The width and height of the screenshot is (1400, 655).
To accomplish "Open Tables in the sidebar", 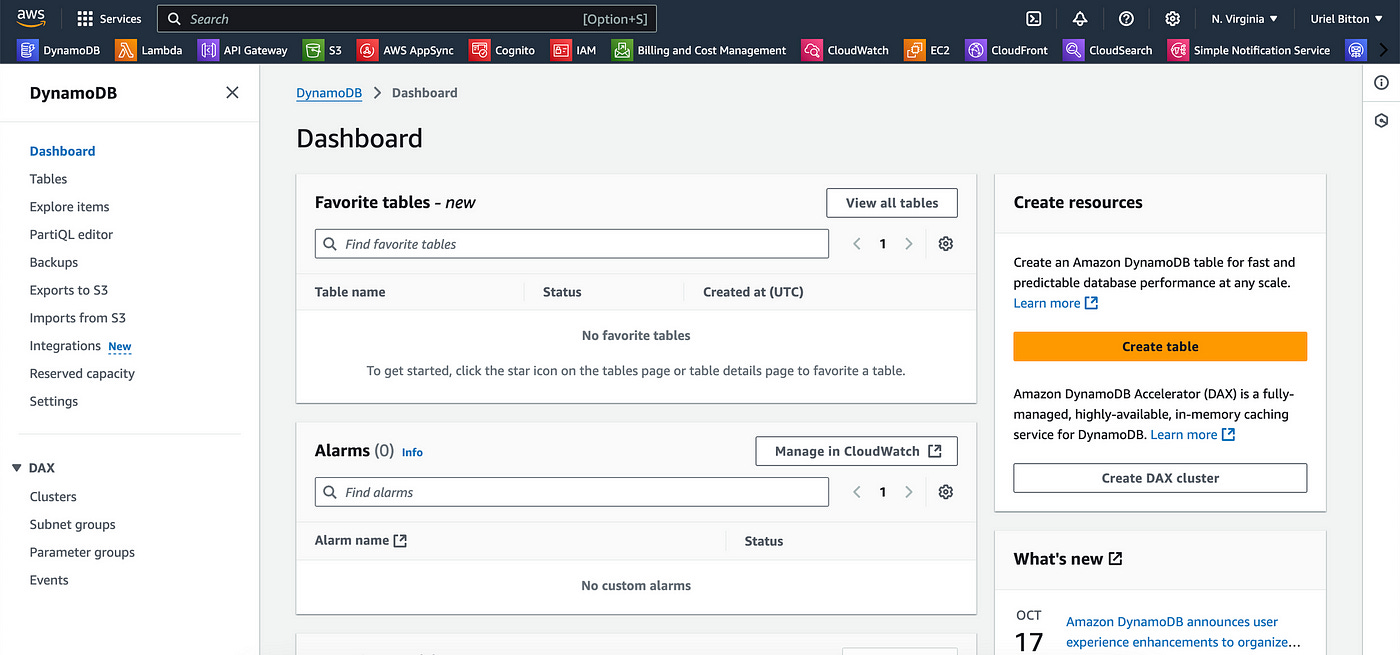I will pos(48,179).
